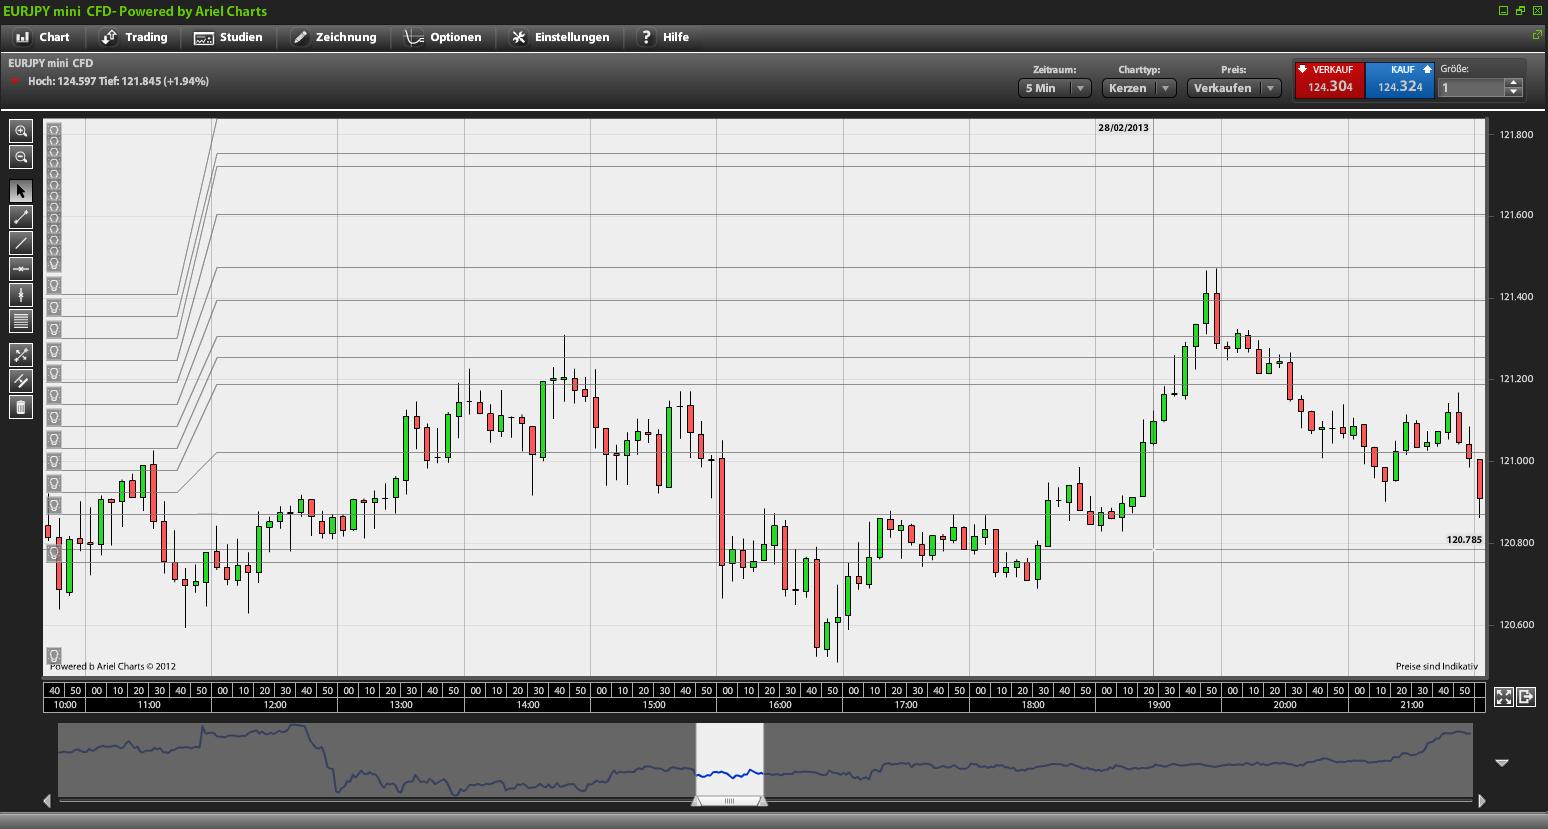
Task: Click the 121.800 price axis label
Action: [x=1516, y=135]
